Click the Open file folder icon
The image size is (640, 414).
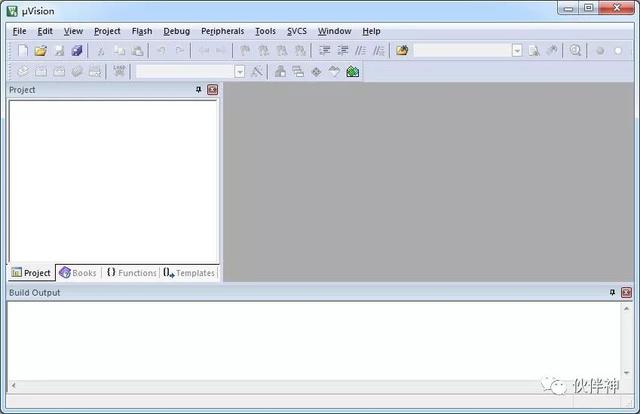[x=41, y=50]
